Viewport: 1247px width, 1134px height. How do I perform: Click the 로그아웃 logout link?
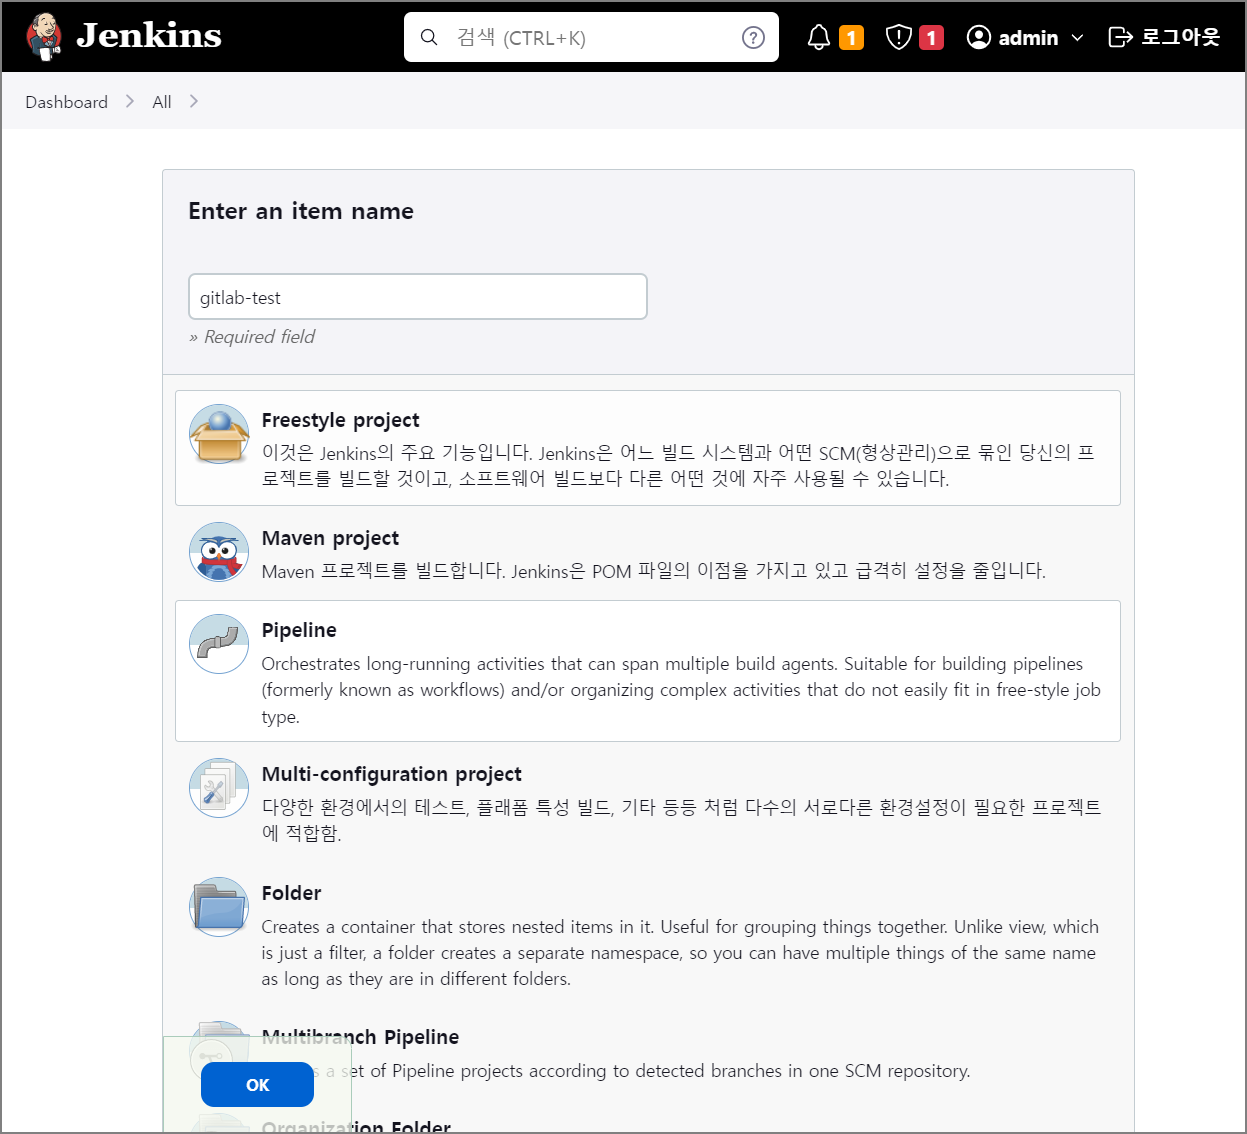pyautogui.click(x=1180, y=37)
